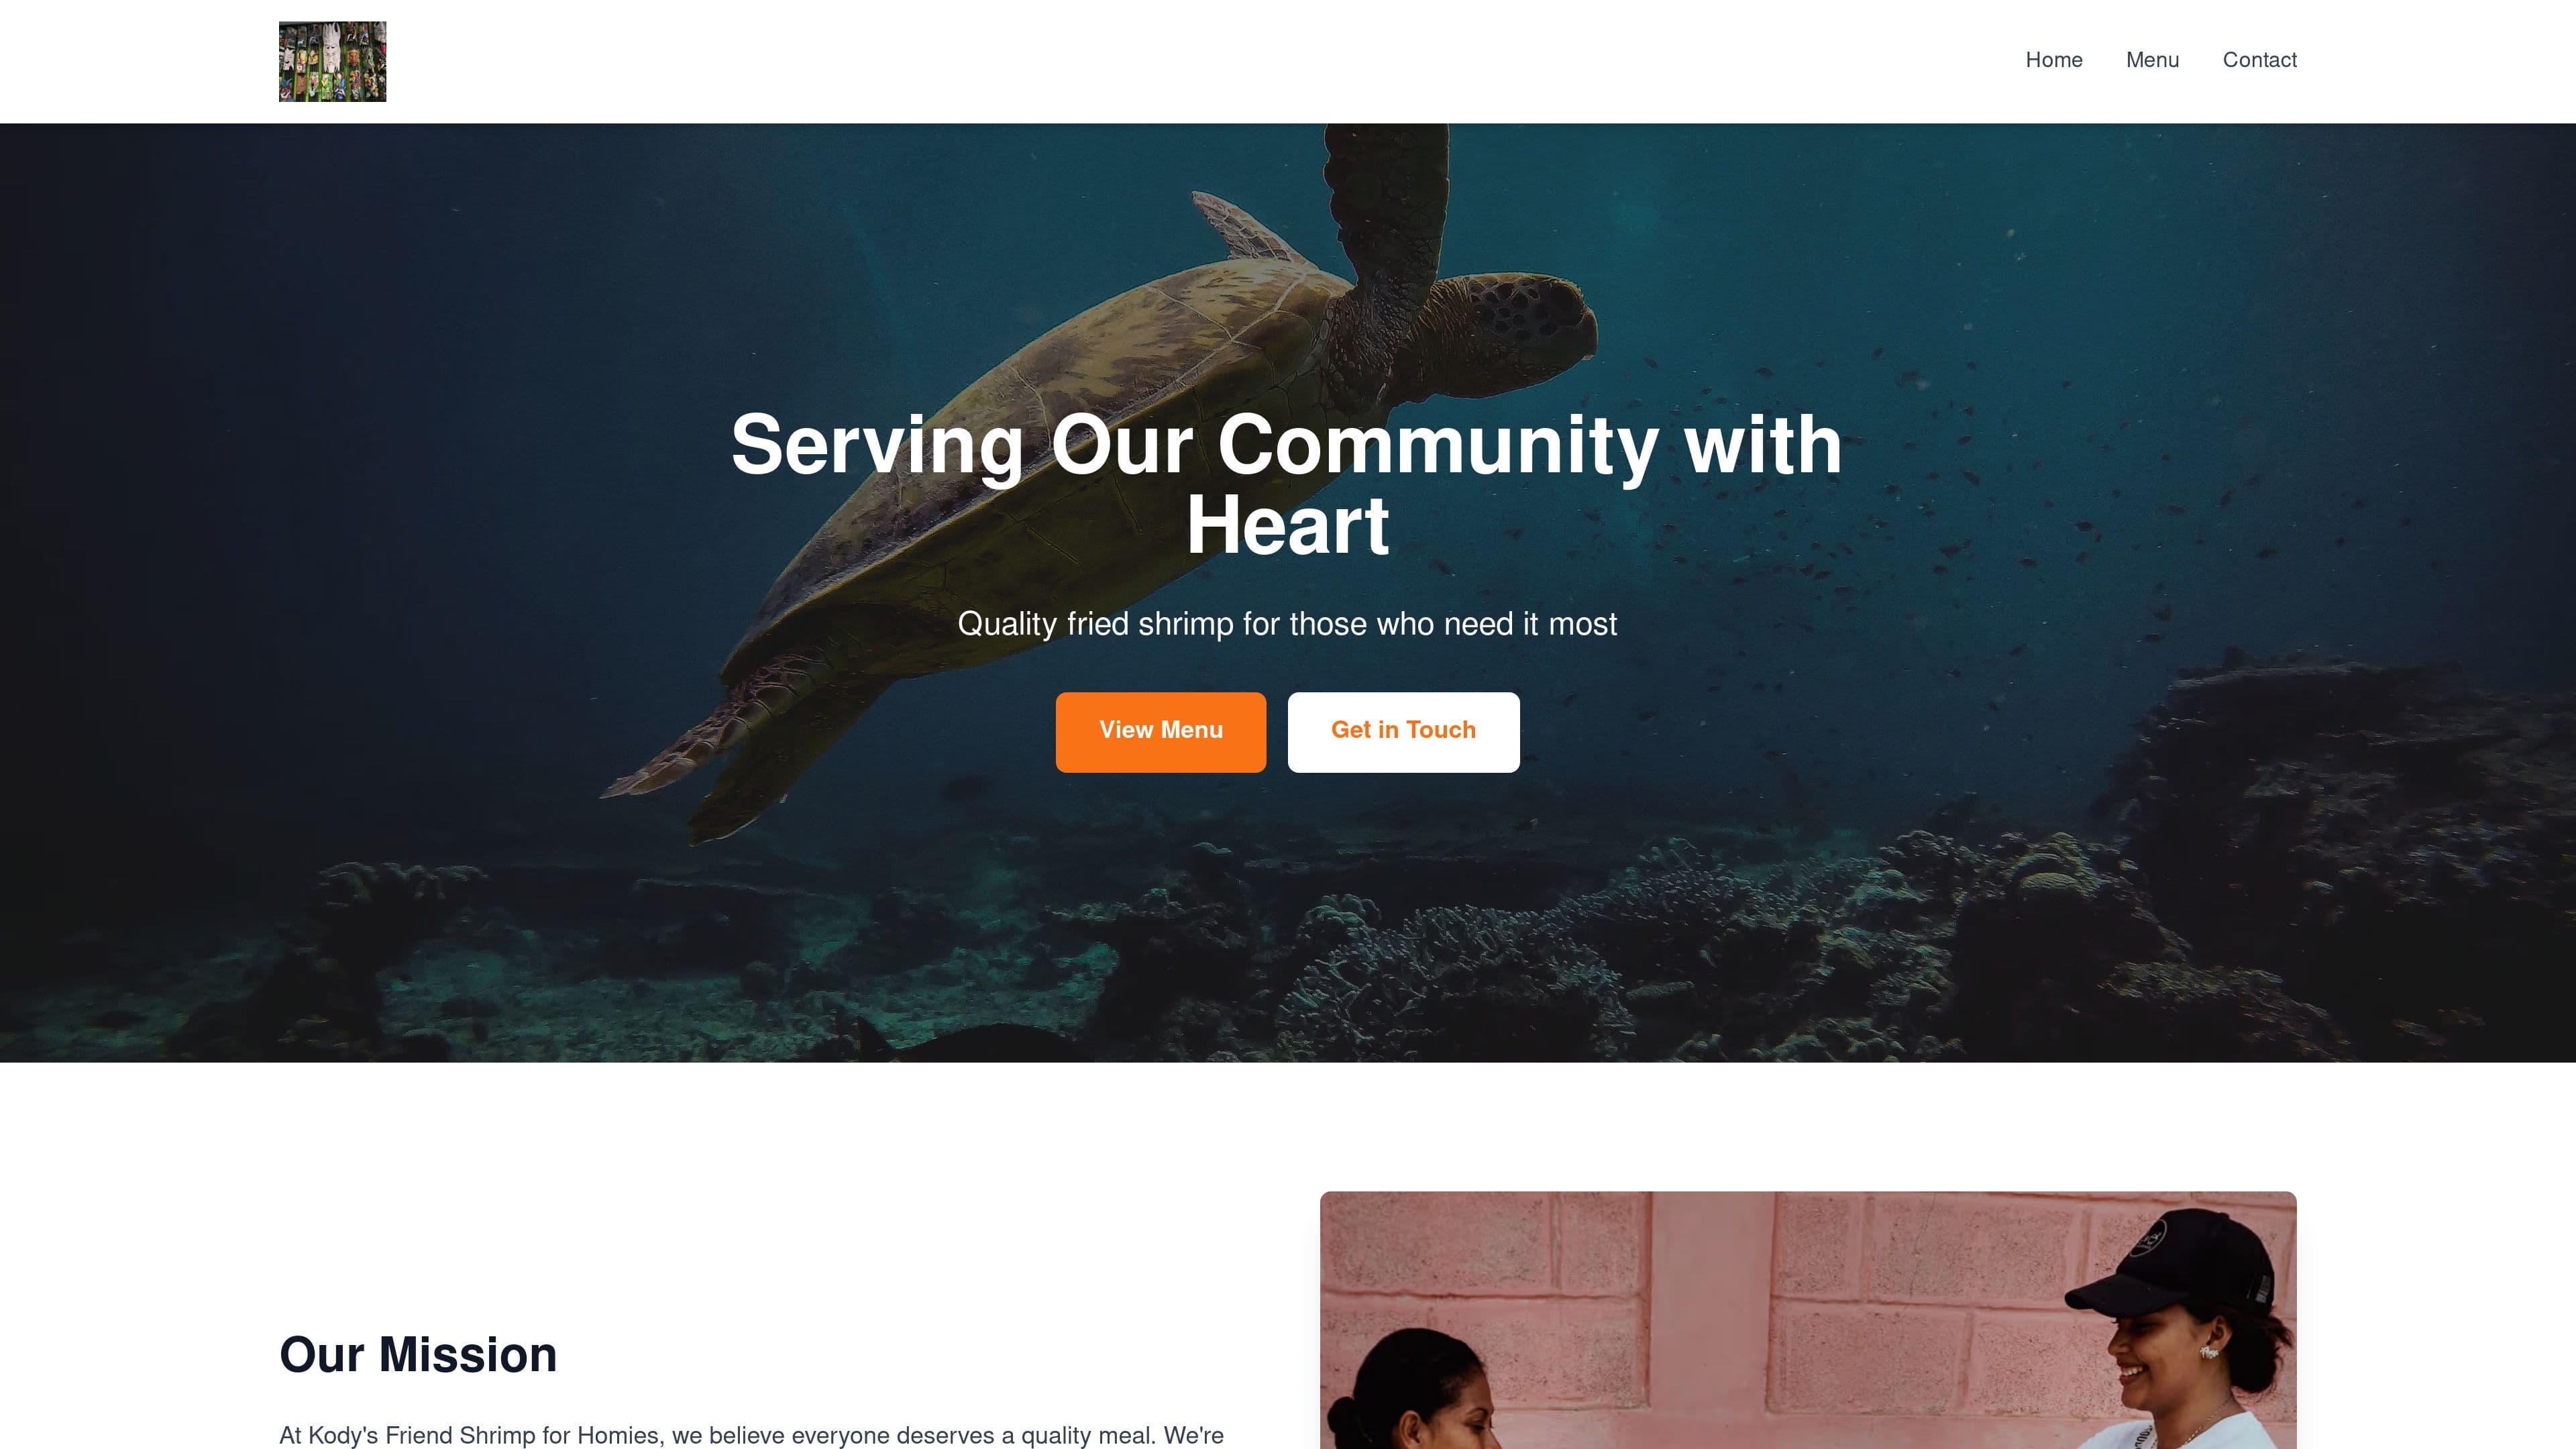Click the 'Quality fried shrimp' tagline text
Image resolution: width=2576 pixels, height=1449 pixels.
pyautogui.click(x=1287, y=624)
